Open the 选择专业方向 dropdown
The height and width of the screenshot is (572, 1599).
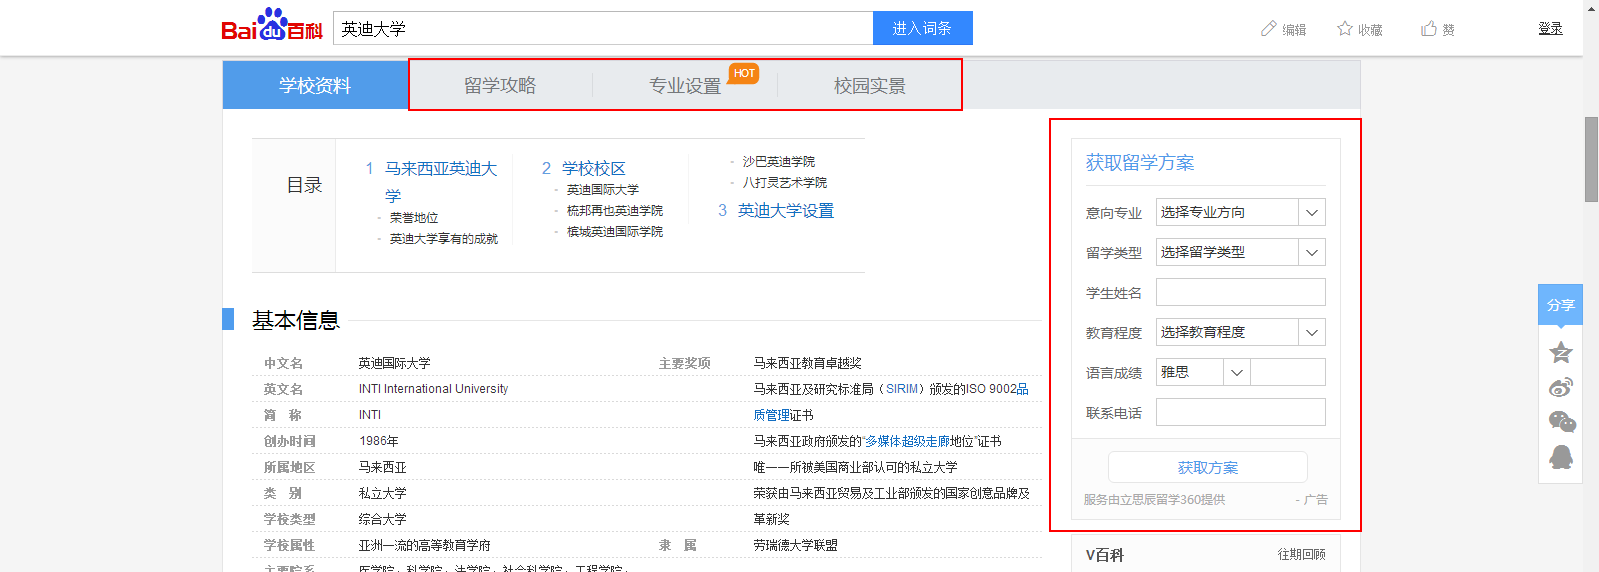point(1240,212)
